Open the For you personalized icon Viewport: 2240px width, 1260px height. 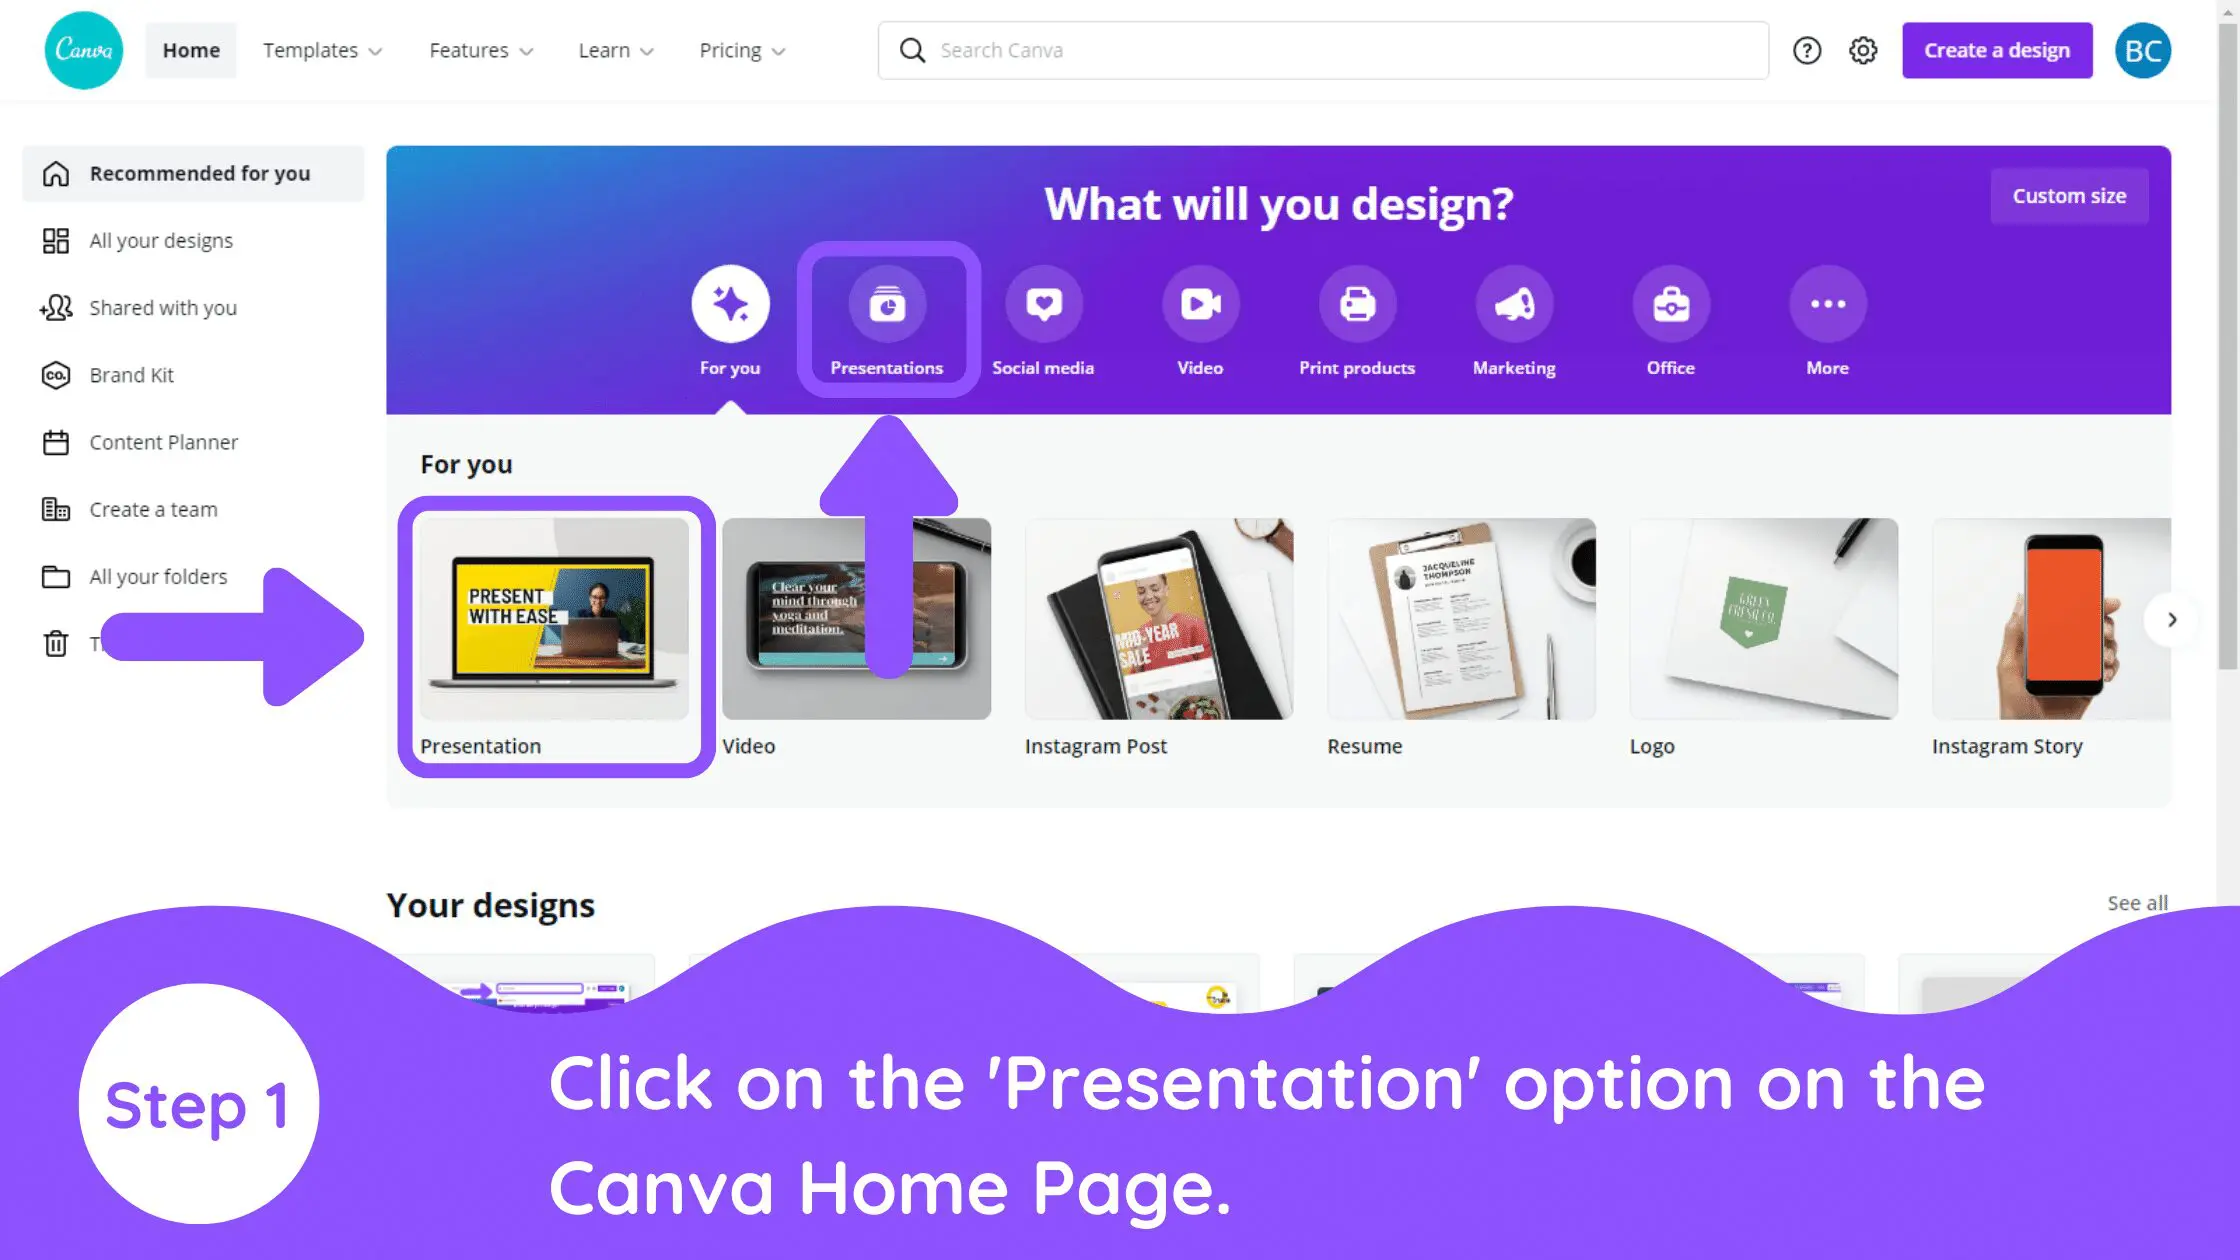(x=729, y=303)
